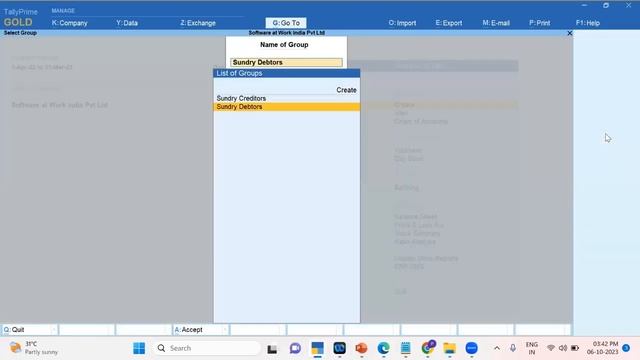
Task: Open the E: Export menu
Action: (449, 23)
